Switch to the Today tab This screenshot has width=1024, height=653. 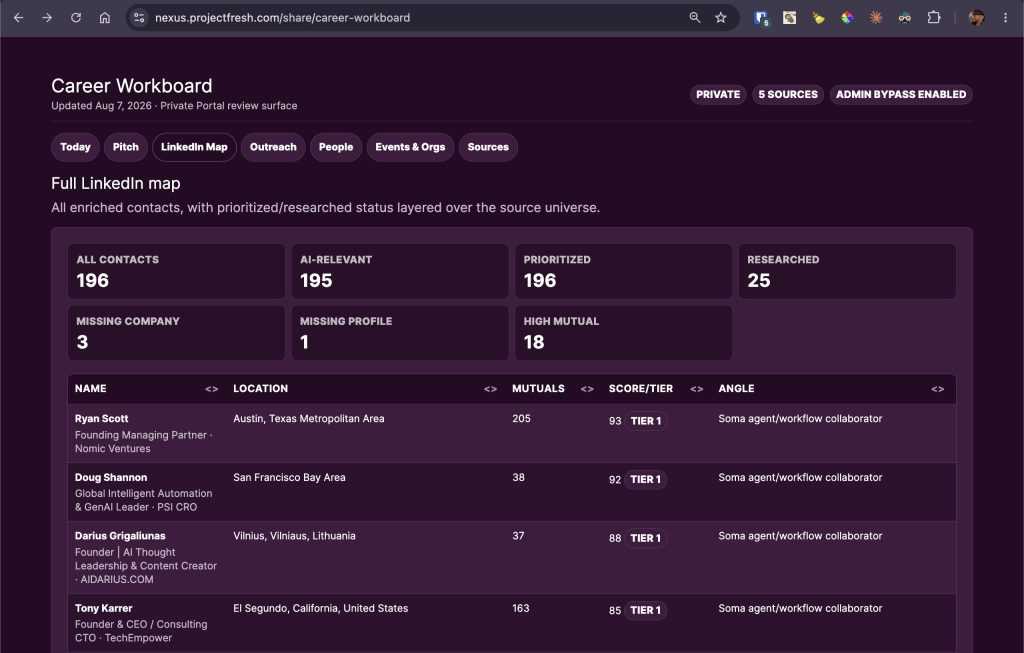[75, 147]
